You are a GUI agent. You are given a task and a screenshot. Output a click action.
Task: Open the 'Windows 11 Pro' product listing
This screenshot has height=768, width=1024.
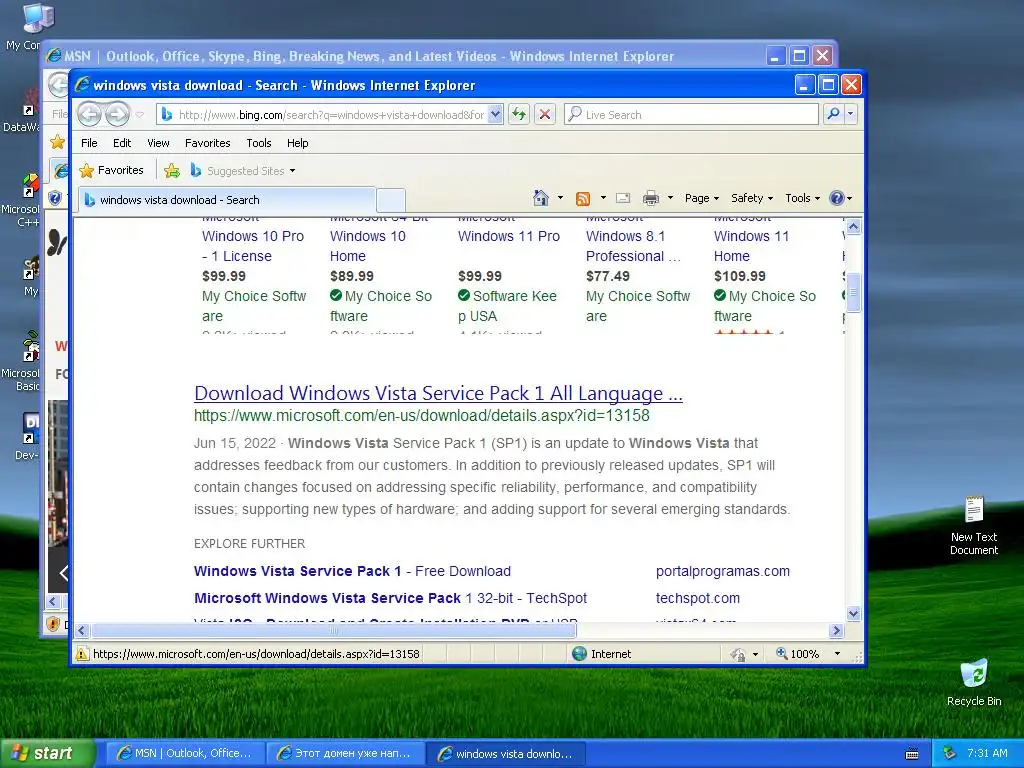[x=509, y=236]
